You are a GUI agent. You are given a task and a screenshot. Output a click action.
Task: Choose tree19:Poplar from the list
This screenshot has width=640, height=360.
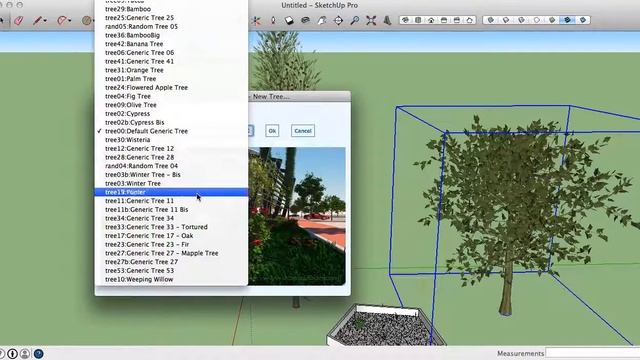171,192
